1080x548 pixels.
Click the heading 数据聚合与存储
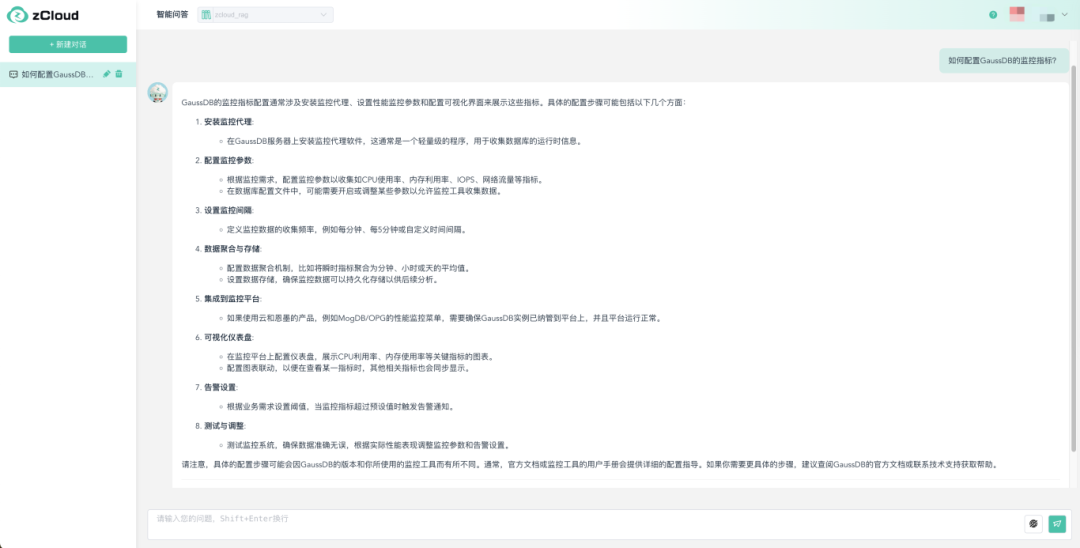click(233, 249)
